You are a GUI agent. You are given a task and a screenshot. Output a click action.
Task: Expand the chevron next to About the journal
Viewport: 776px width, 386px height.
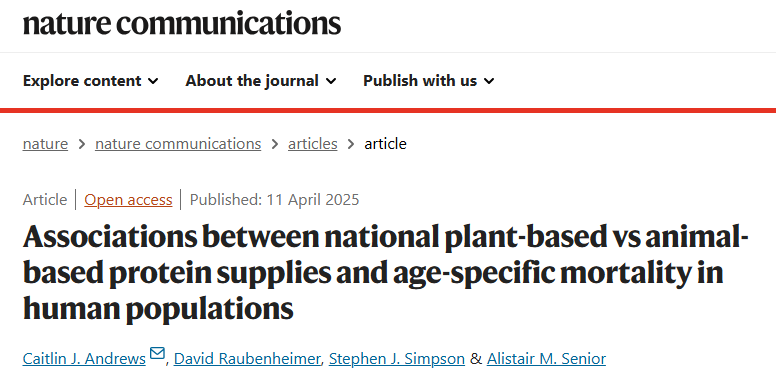331,81
